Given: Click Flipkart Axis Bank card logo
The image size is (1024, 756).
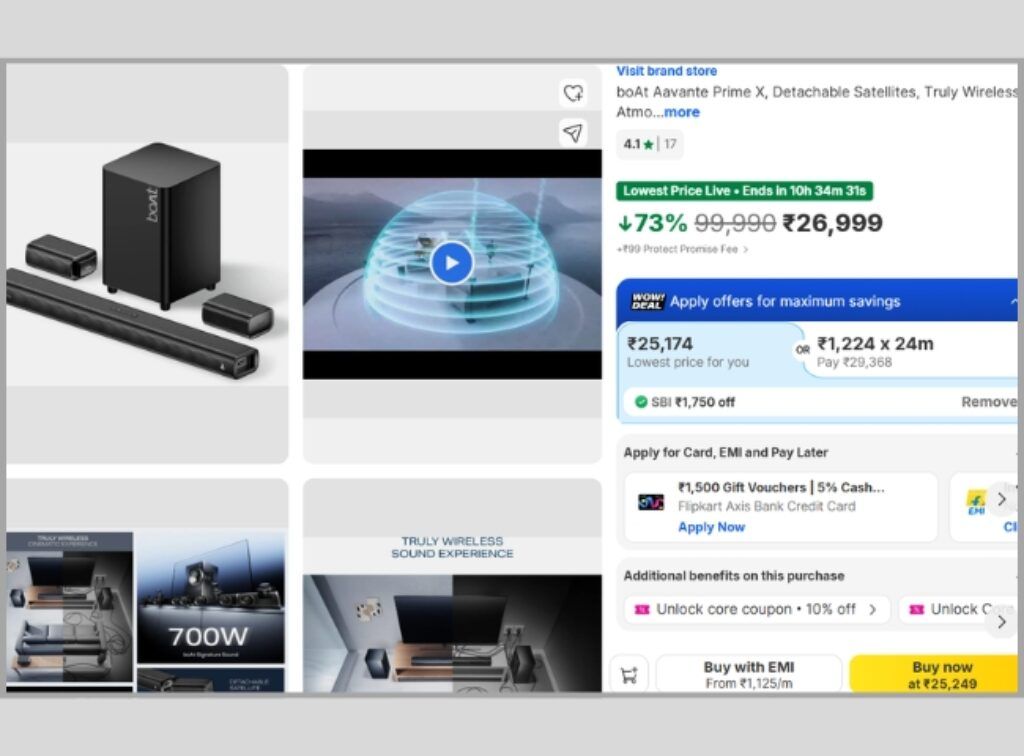Looking at the screenshot, I should pos(650,502).
